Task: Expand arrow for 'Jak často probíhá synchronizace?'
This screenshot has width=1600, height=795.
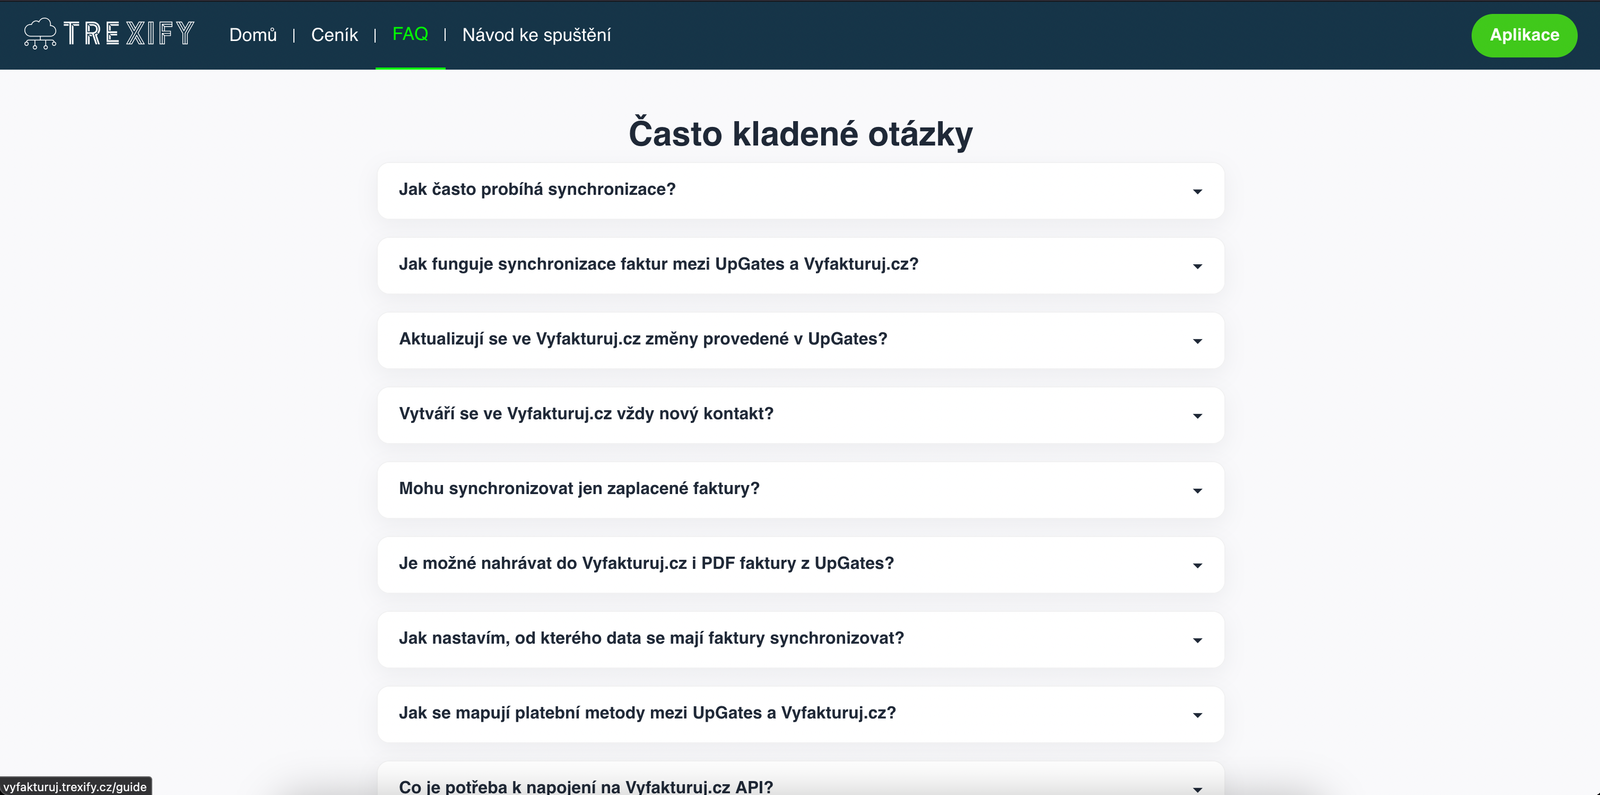Action: tap(1197, 191)
